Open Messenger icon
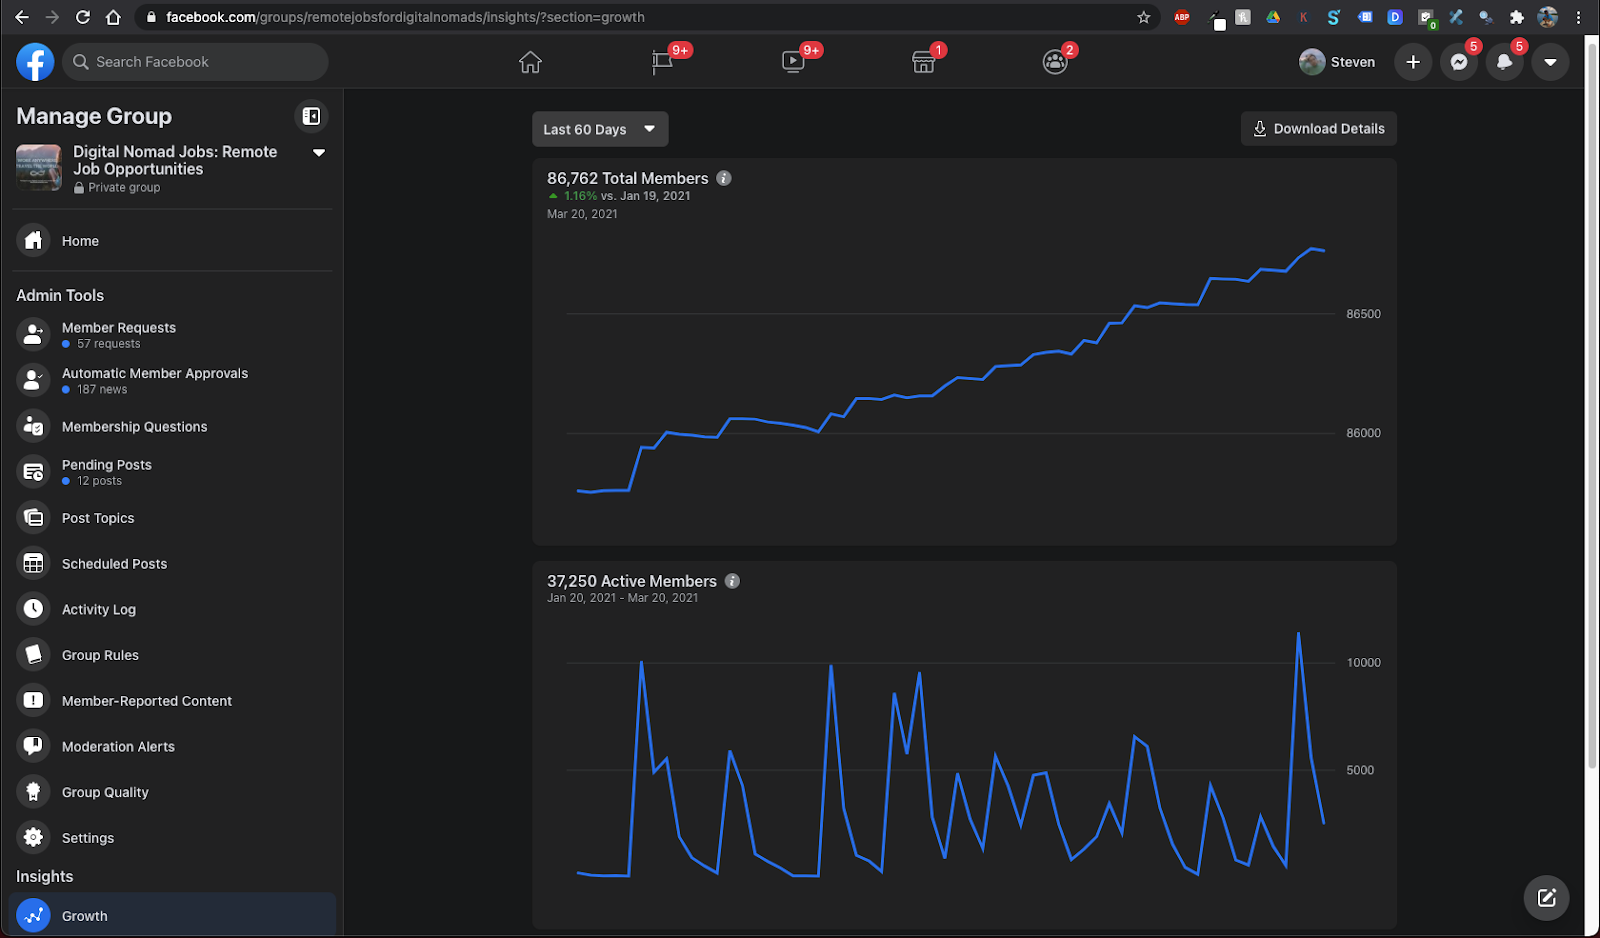This screenshot has height=938, width=1600. (x=1459, y=62)
